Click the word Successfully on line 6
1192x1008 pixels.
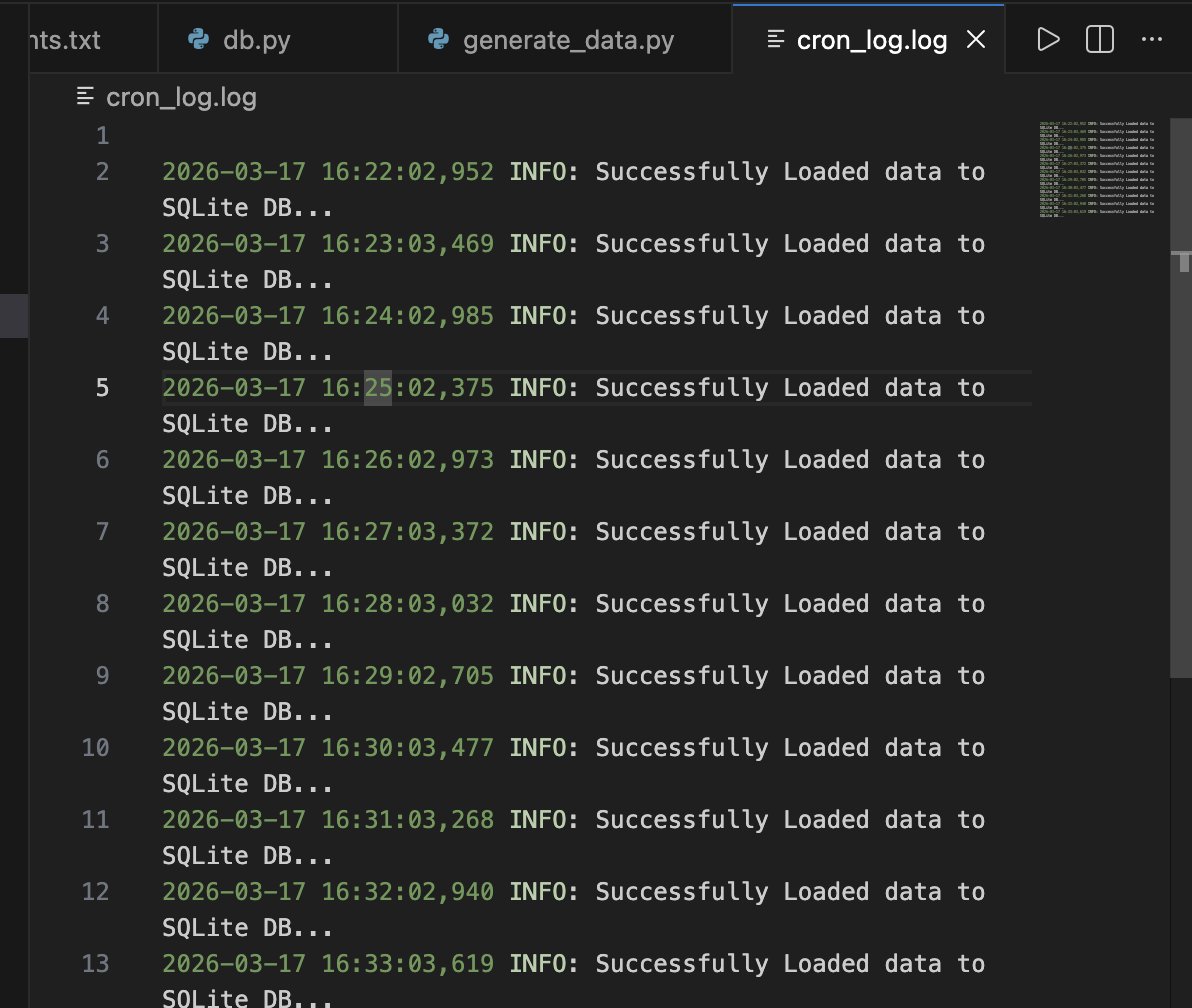pos(682,460)
